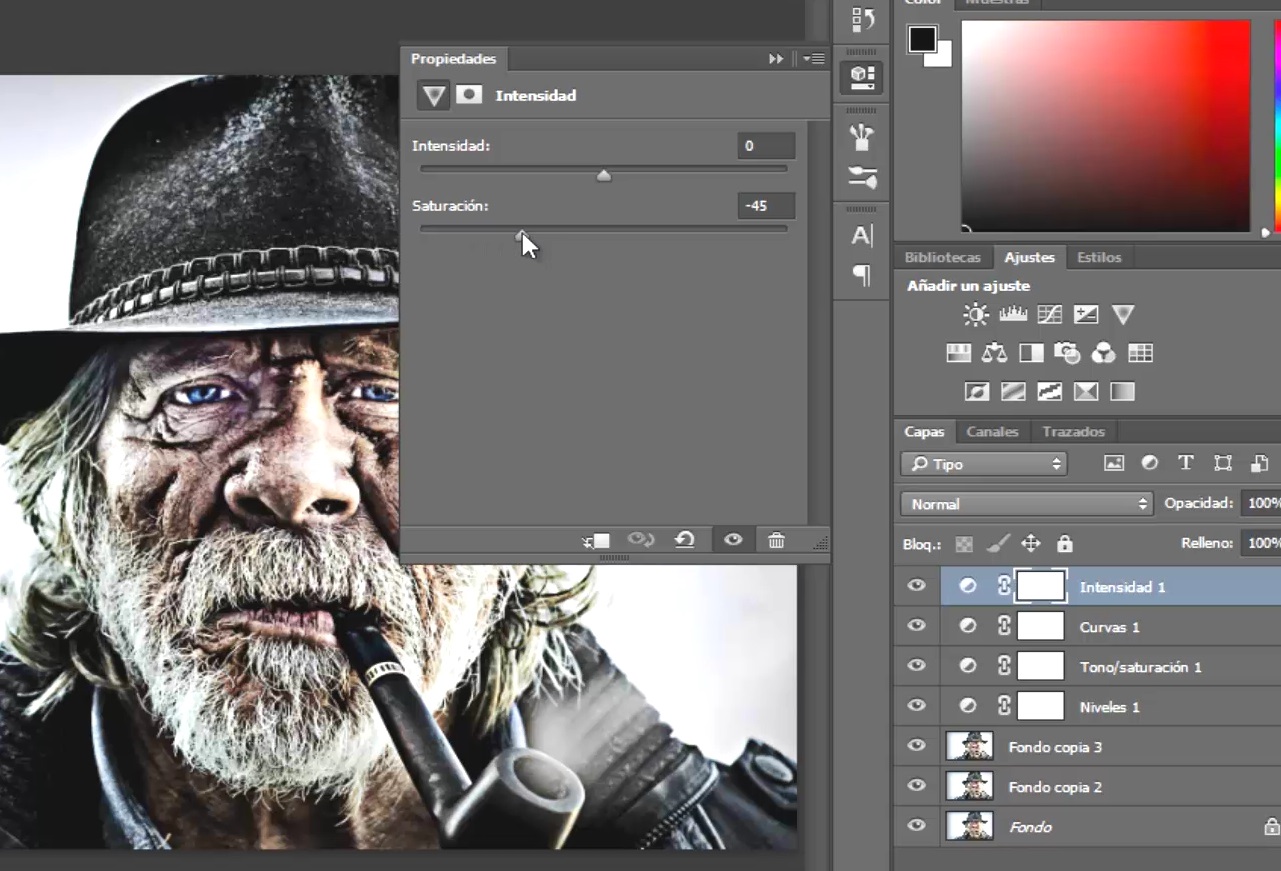The image size is (1281, 871).
Task: Filter layers by pixel layers
Action: pyautogui.click(x=1114, y=463)
